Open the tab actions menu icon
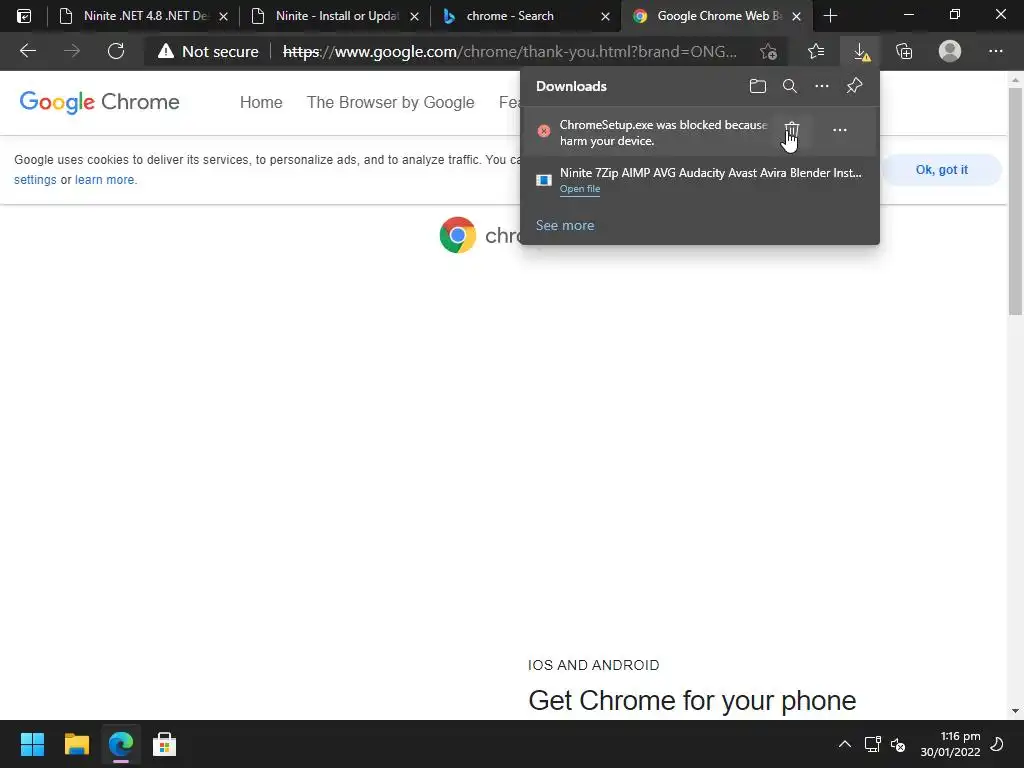This screenshot has width=1024, height=768. tap(24, 16)
